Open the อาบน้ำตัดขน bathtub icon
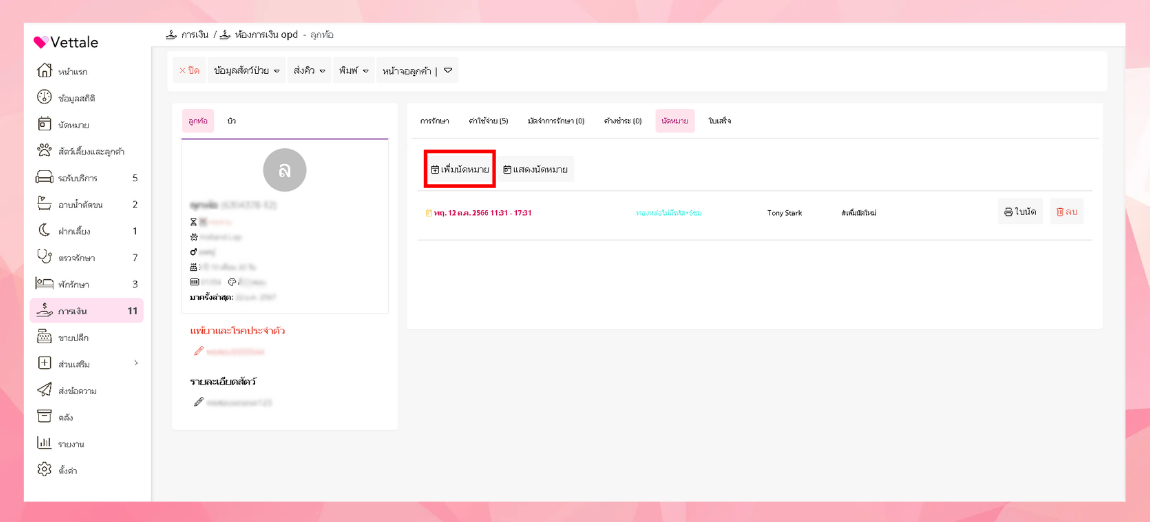 (x=44, y=204)
